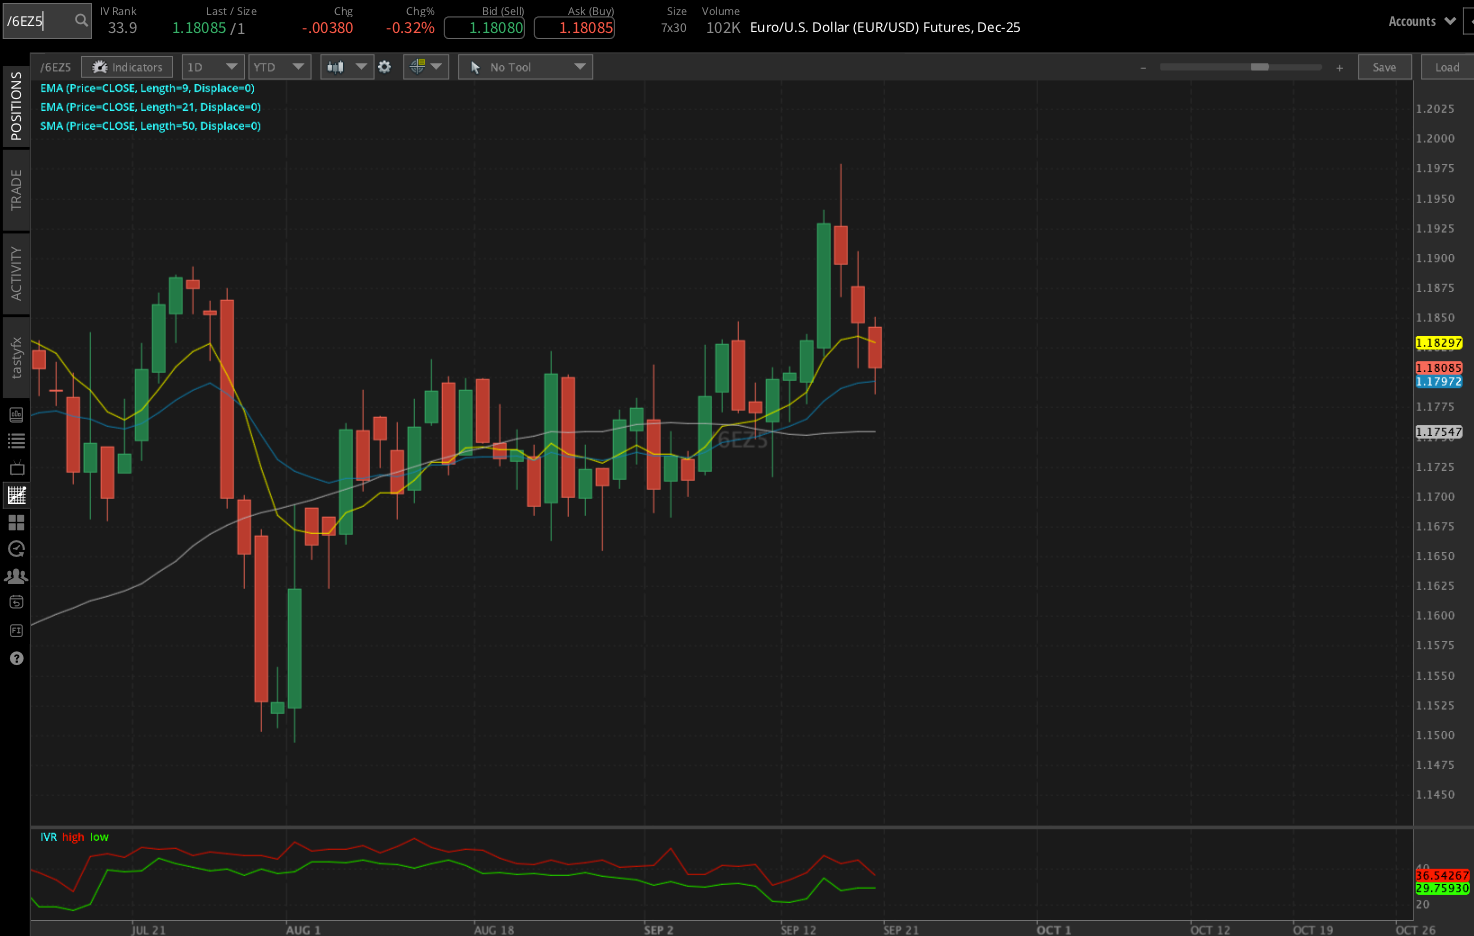
Task: Open the Indicators panel
Action: (127, 67)
